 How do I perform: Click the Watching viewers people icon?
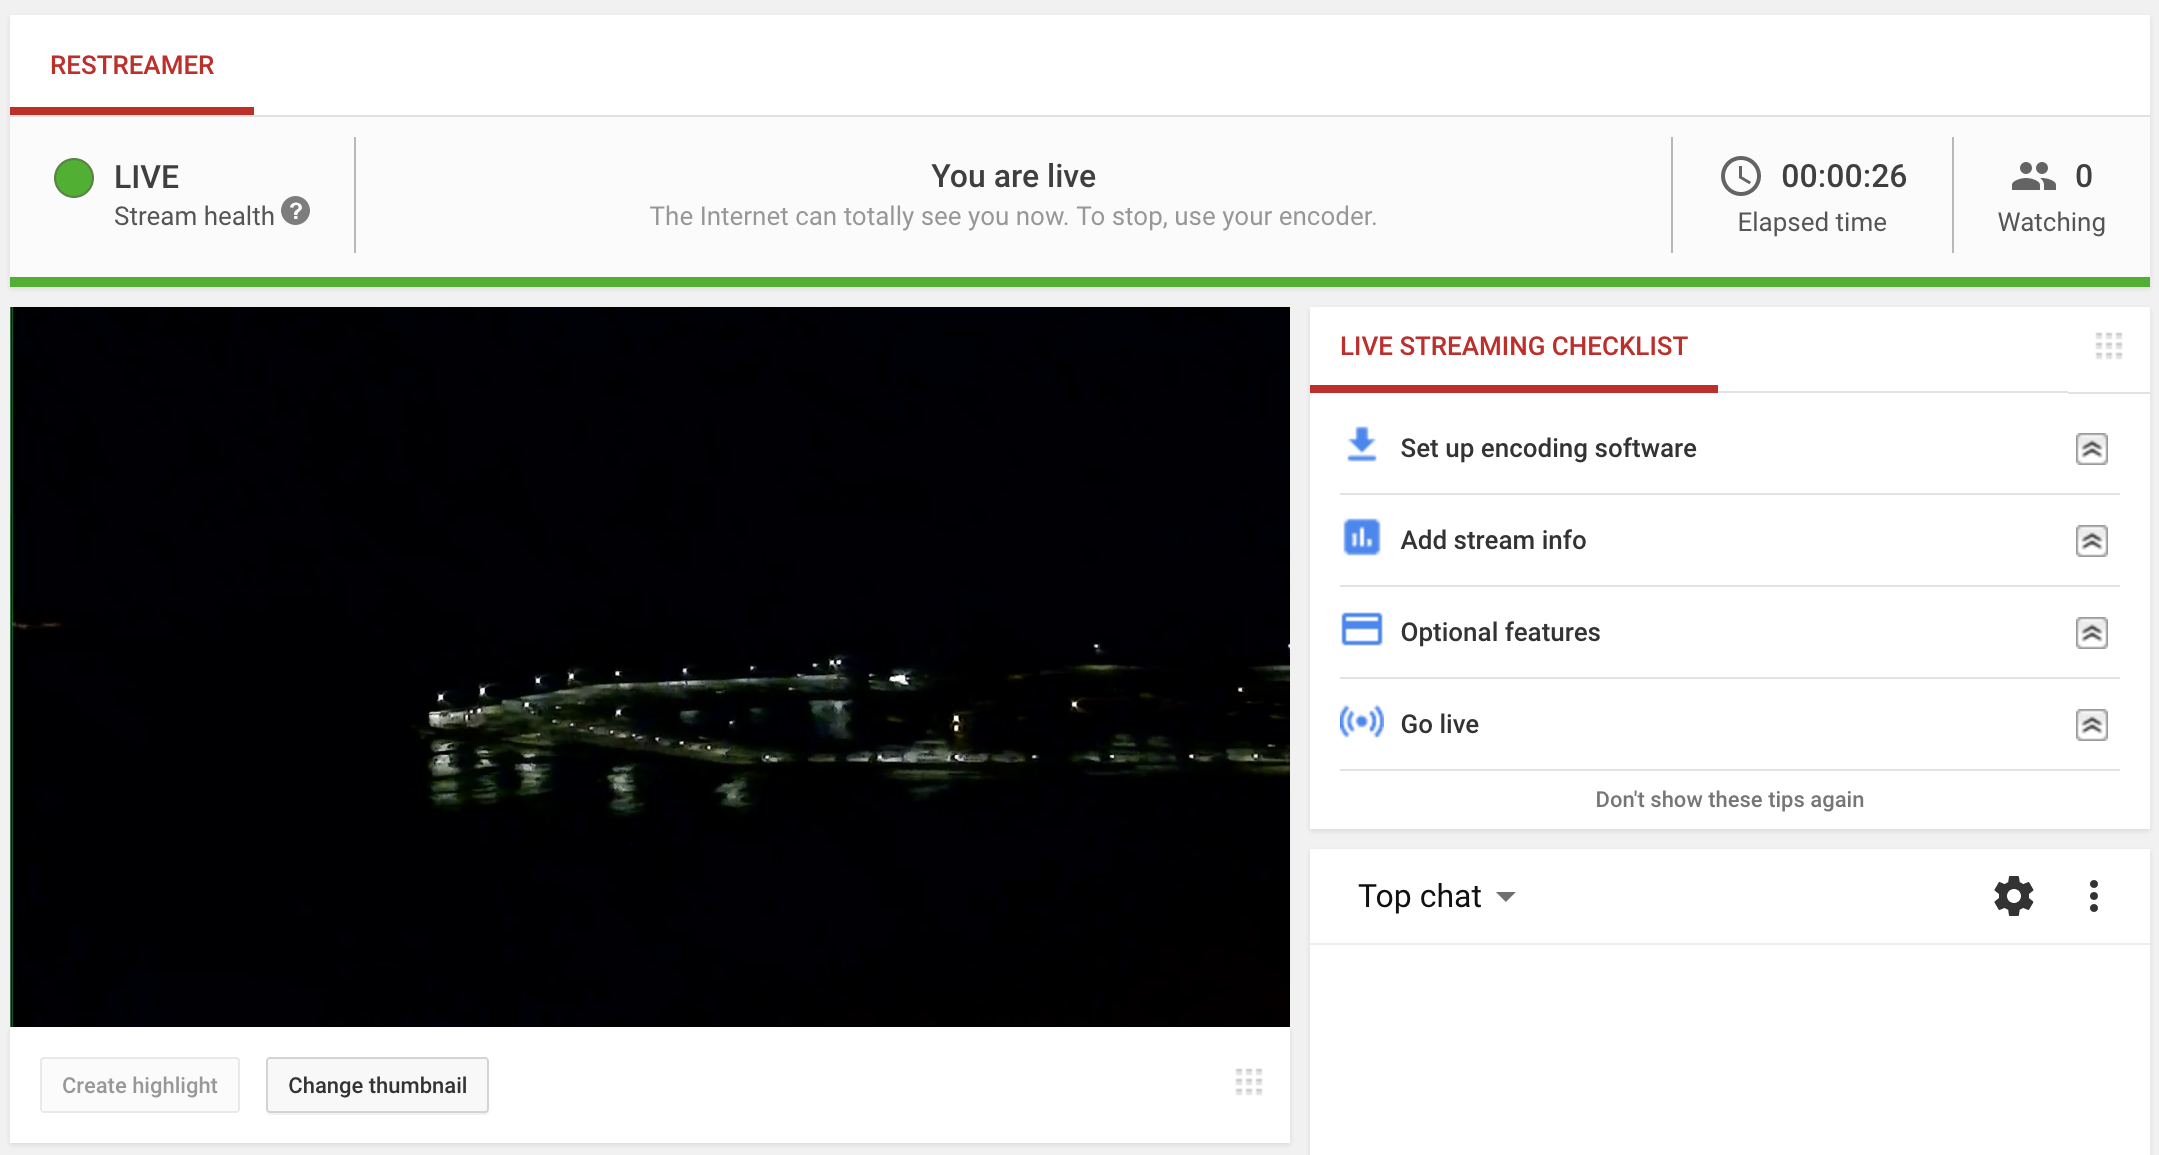point(2033,176)
